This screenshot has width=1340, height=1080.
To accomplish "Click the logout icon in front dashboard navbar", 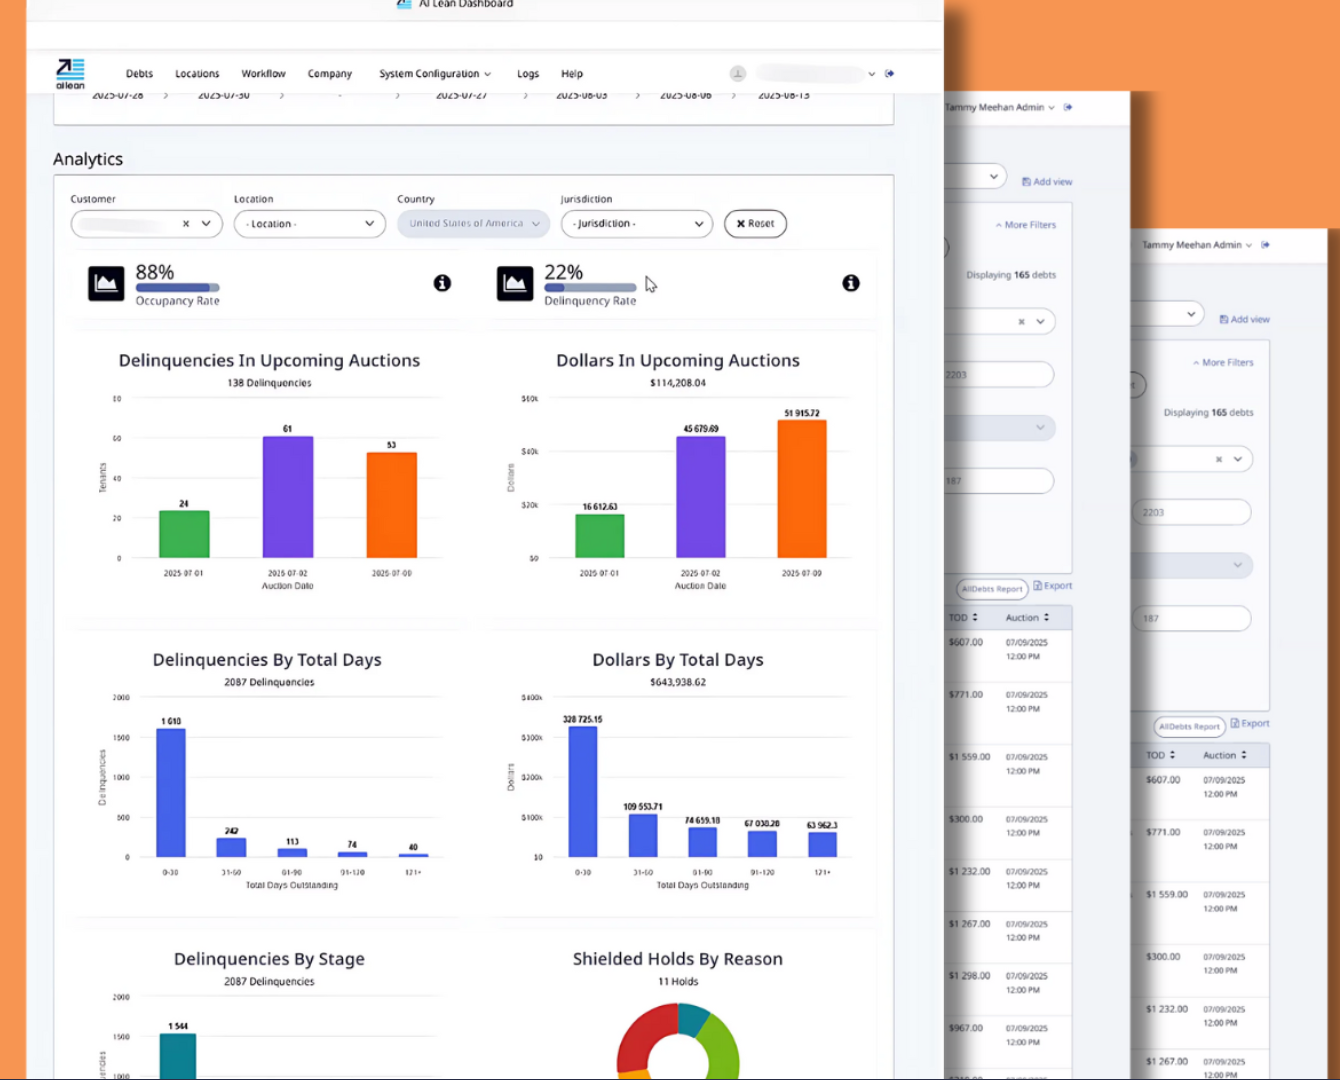I will pyautogui.click(x=890, y=73).
